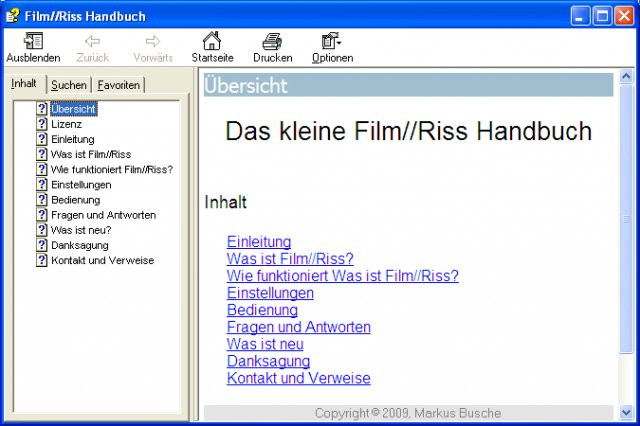The image size is (640, 426).
Task: Select Fragen und Antworten tree entry
Action: [104, 215]
